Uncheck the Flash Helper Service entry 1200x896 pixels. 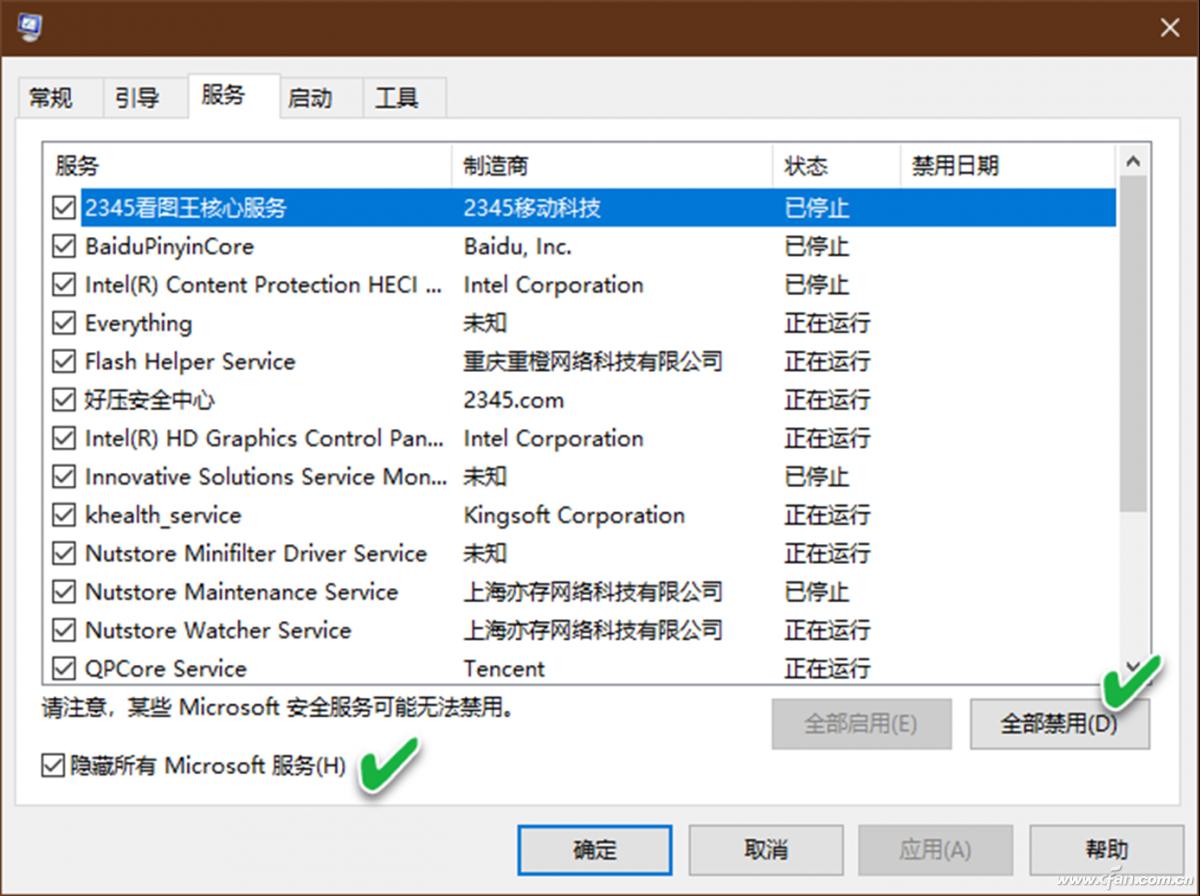click(x=63, y=361)
